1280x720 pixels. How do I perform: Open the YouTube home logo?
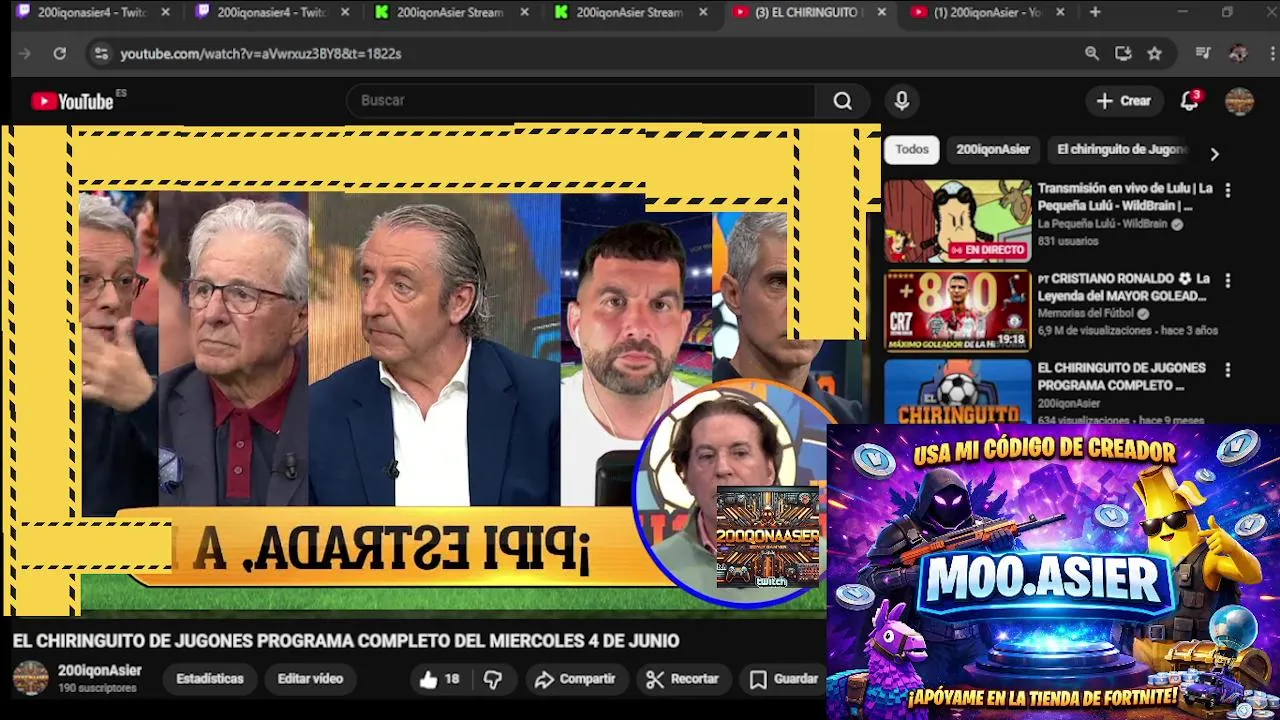[x=72, y=101]
